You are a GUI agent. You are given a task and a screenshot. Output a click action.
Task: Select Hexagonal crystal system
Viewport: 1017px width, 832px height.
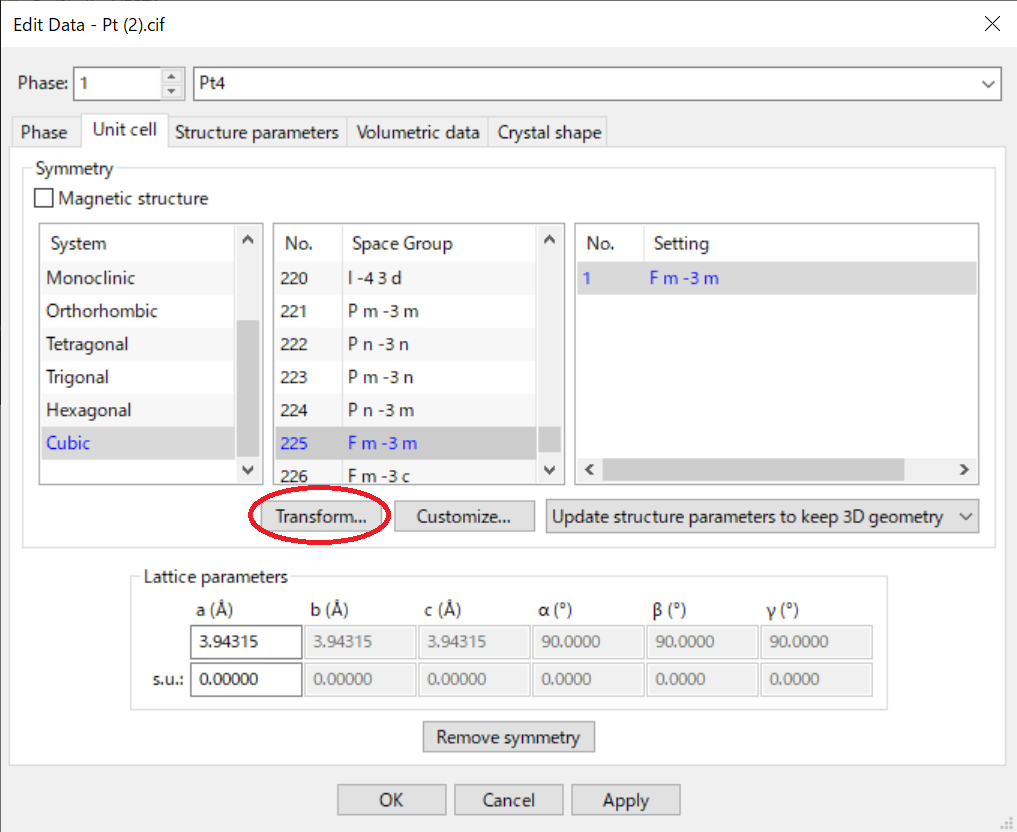click(x=138, y=410)
